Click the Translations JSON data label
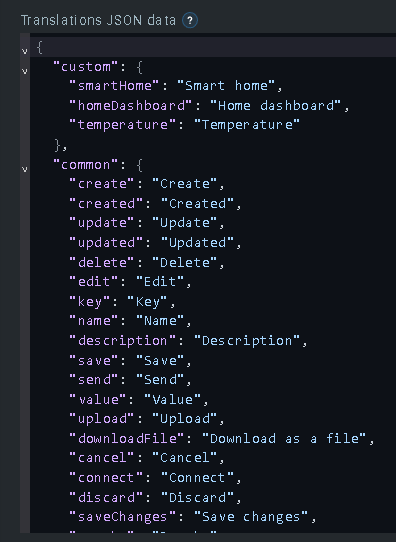396x542 pixels. [x=98, y=20]
